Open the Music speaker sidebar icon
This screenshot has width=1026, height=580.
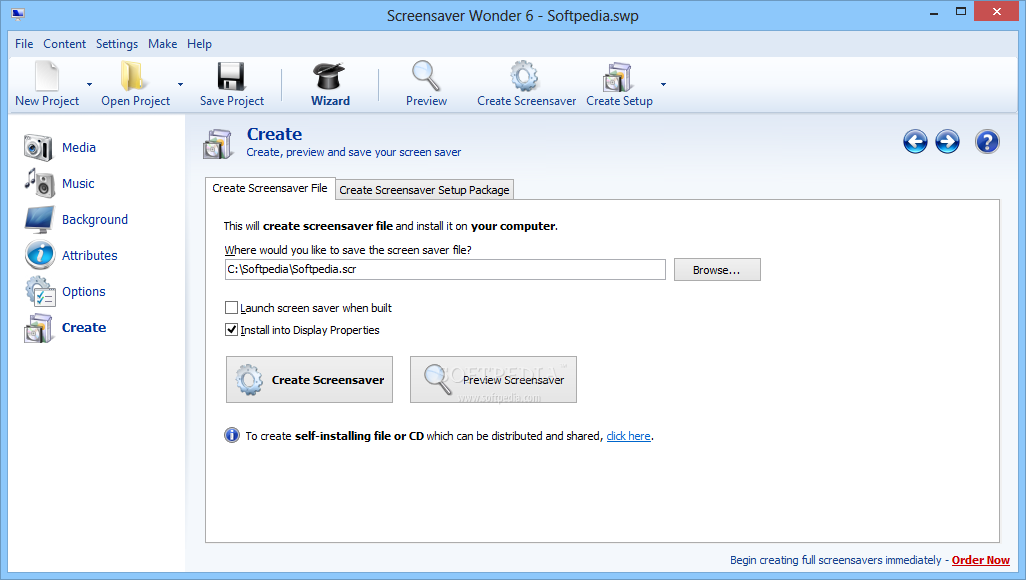click(39, 183)
